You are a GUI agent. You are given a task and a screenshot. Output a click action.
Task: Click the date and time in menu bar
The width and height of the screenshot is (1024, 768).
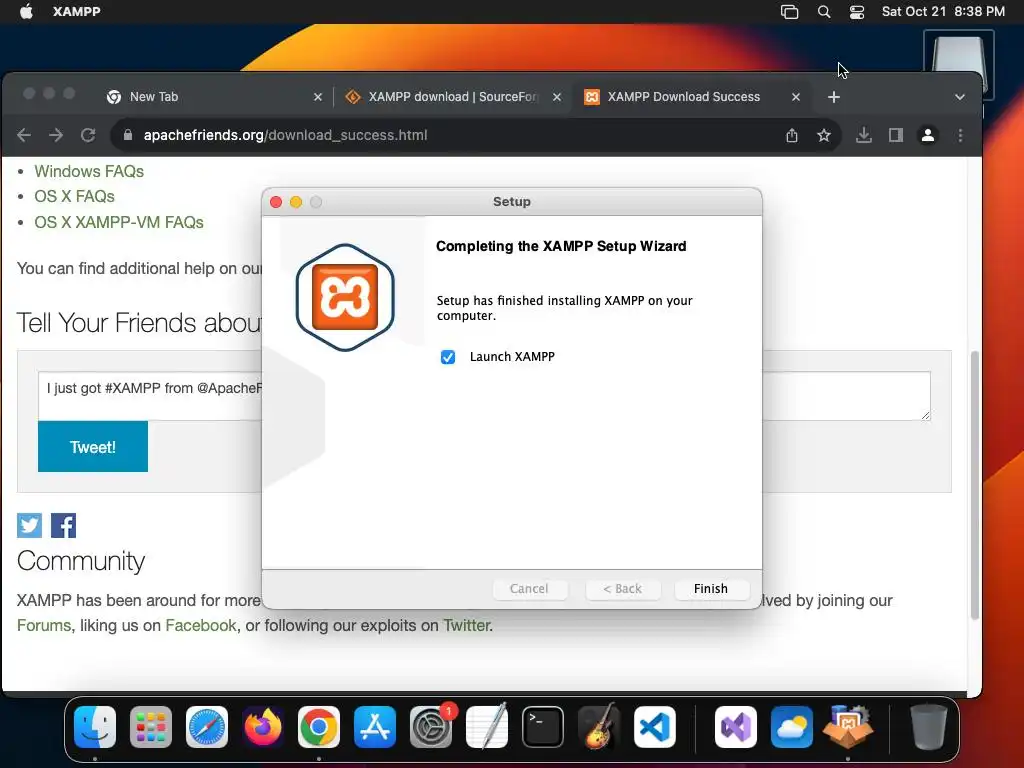(943, 11)
